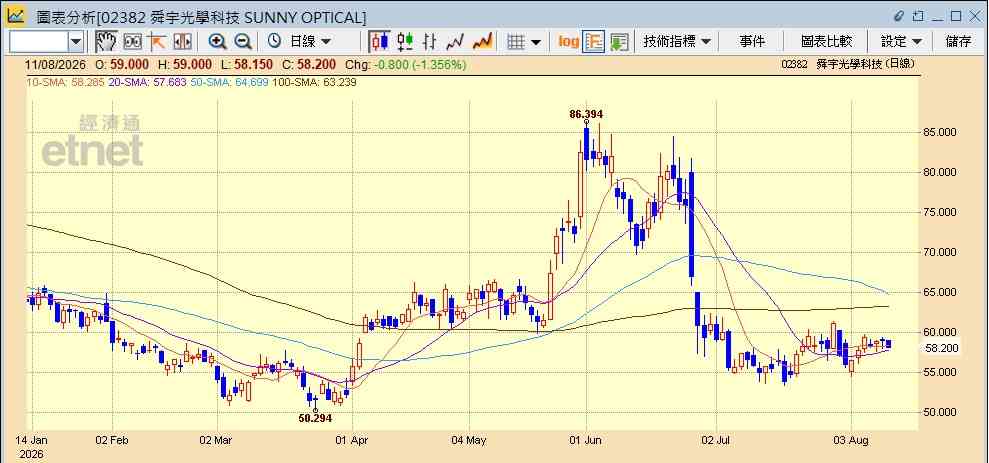The width and height of the screenshot is (989, 463).
Task: Click the 60.000 price axis label
Action: pos(940,332)
